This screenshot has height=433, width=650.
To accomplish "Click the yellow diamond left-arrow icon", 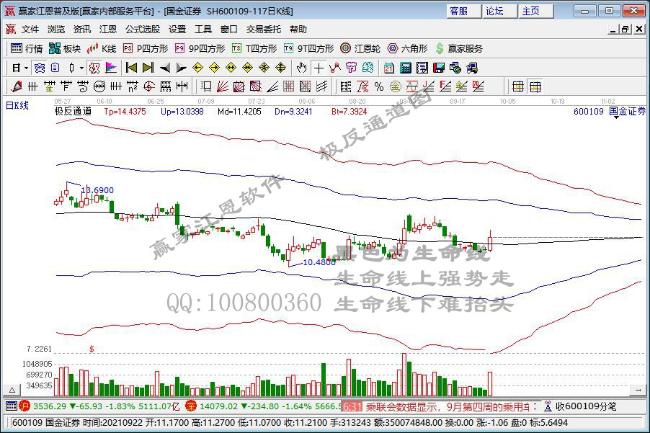I will click(198, 68).
